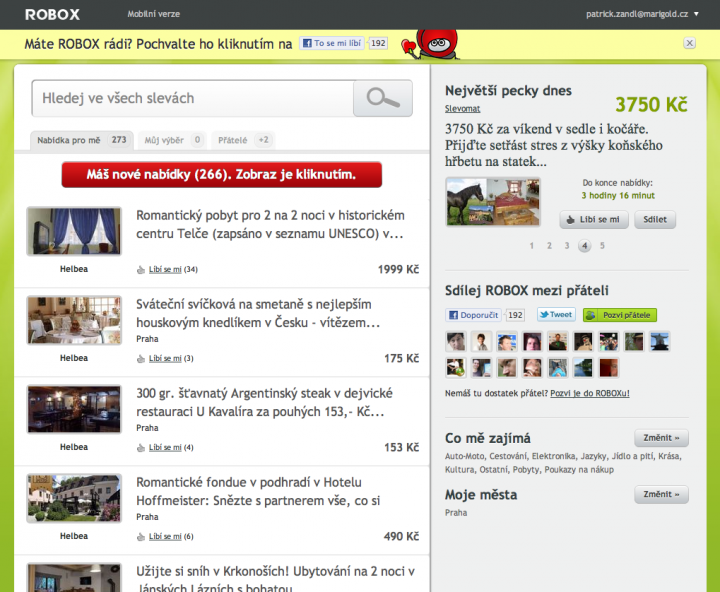Image resolution: width=720 pixels, height=592 pixels.
Task: Click 'Líbí se mi (4)' on steak offer
Action: (171, 448)
